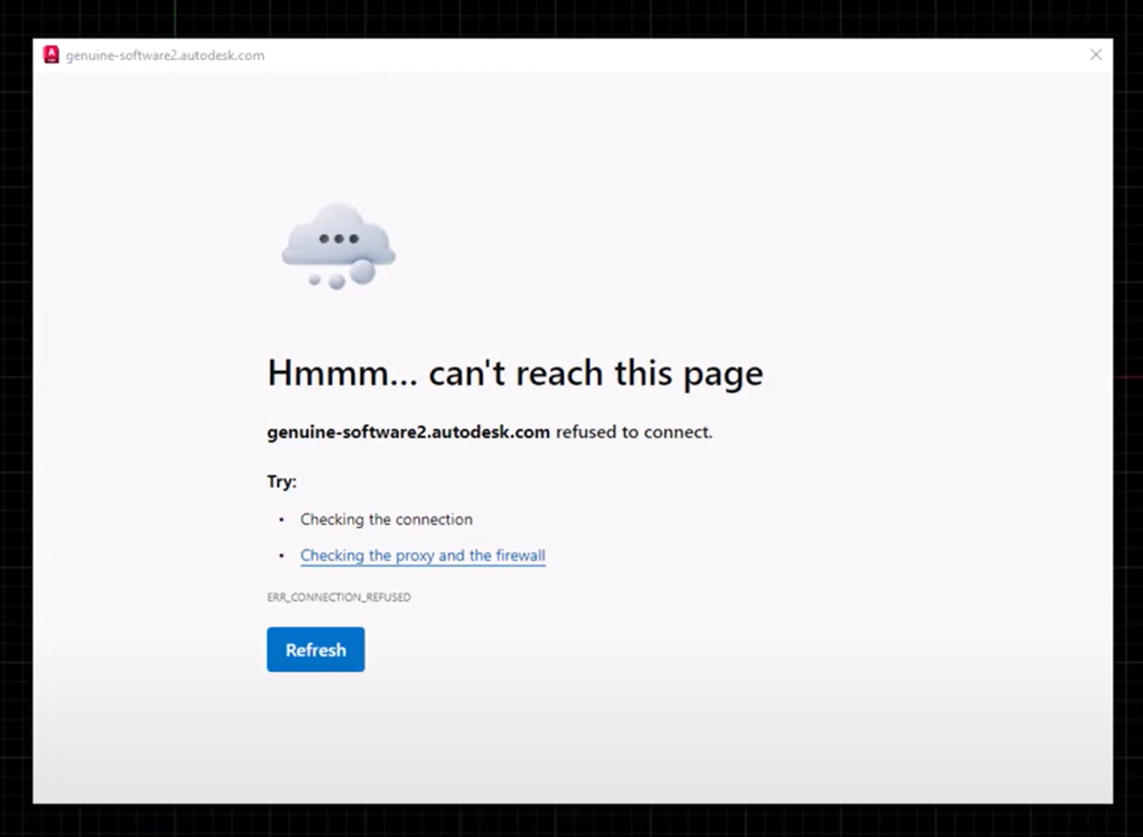Open 'Checking the proxy and the firewall' link
Image resolution: width=1143 pixels, height=837 pixels.
click(x=423, y=556)
